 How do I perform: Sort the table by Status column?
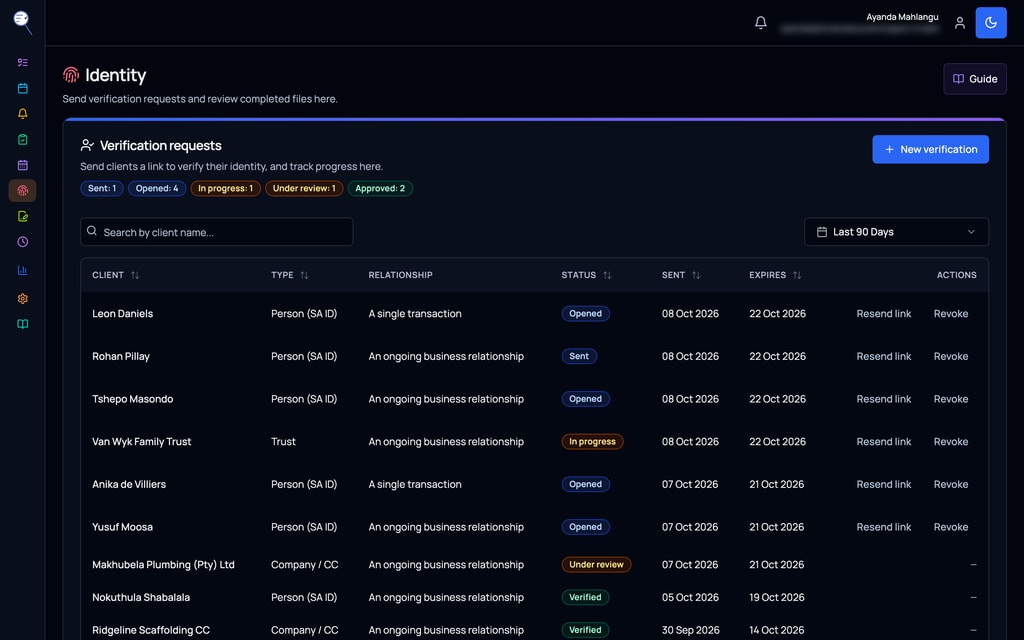pos(586,275)
